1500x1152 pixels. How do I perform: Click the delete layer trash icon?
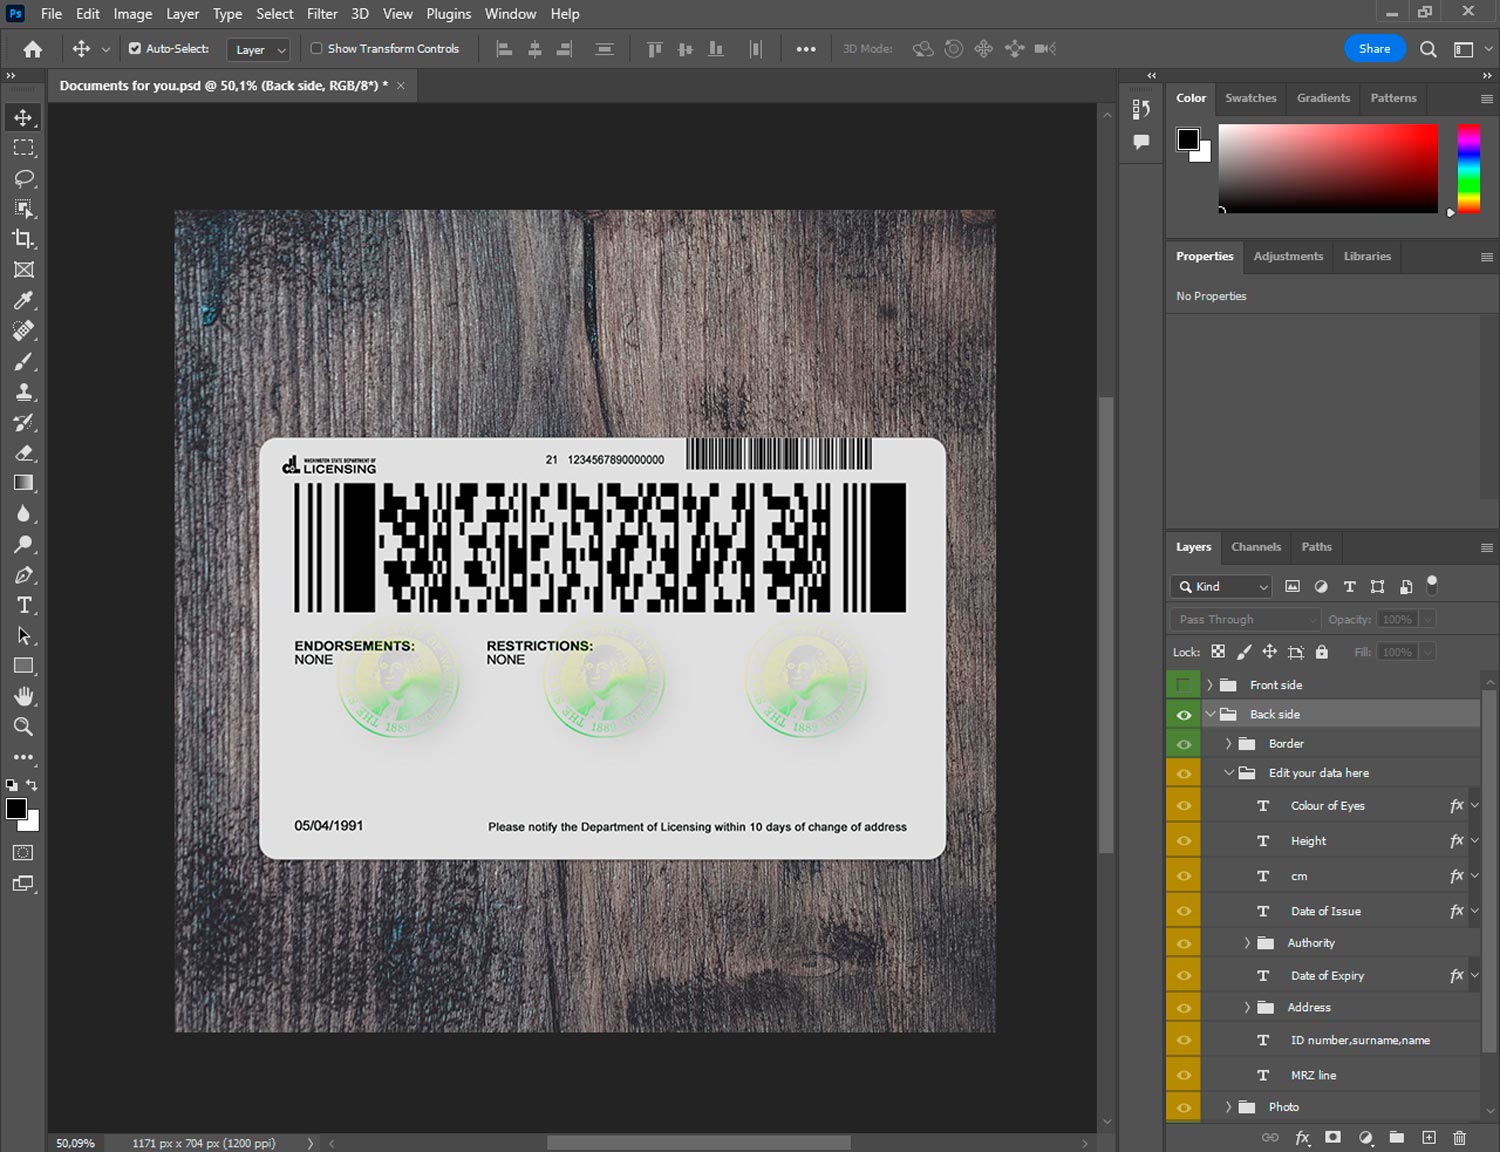point(1459,1137)
